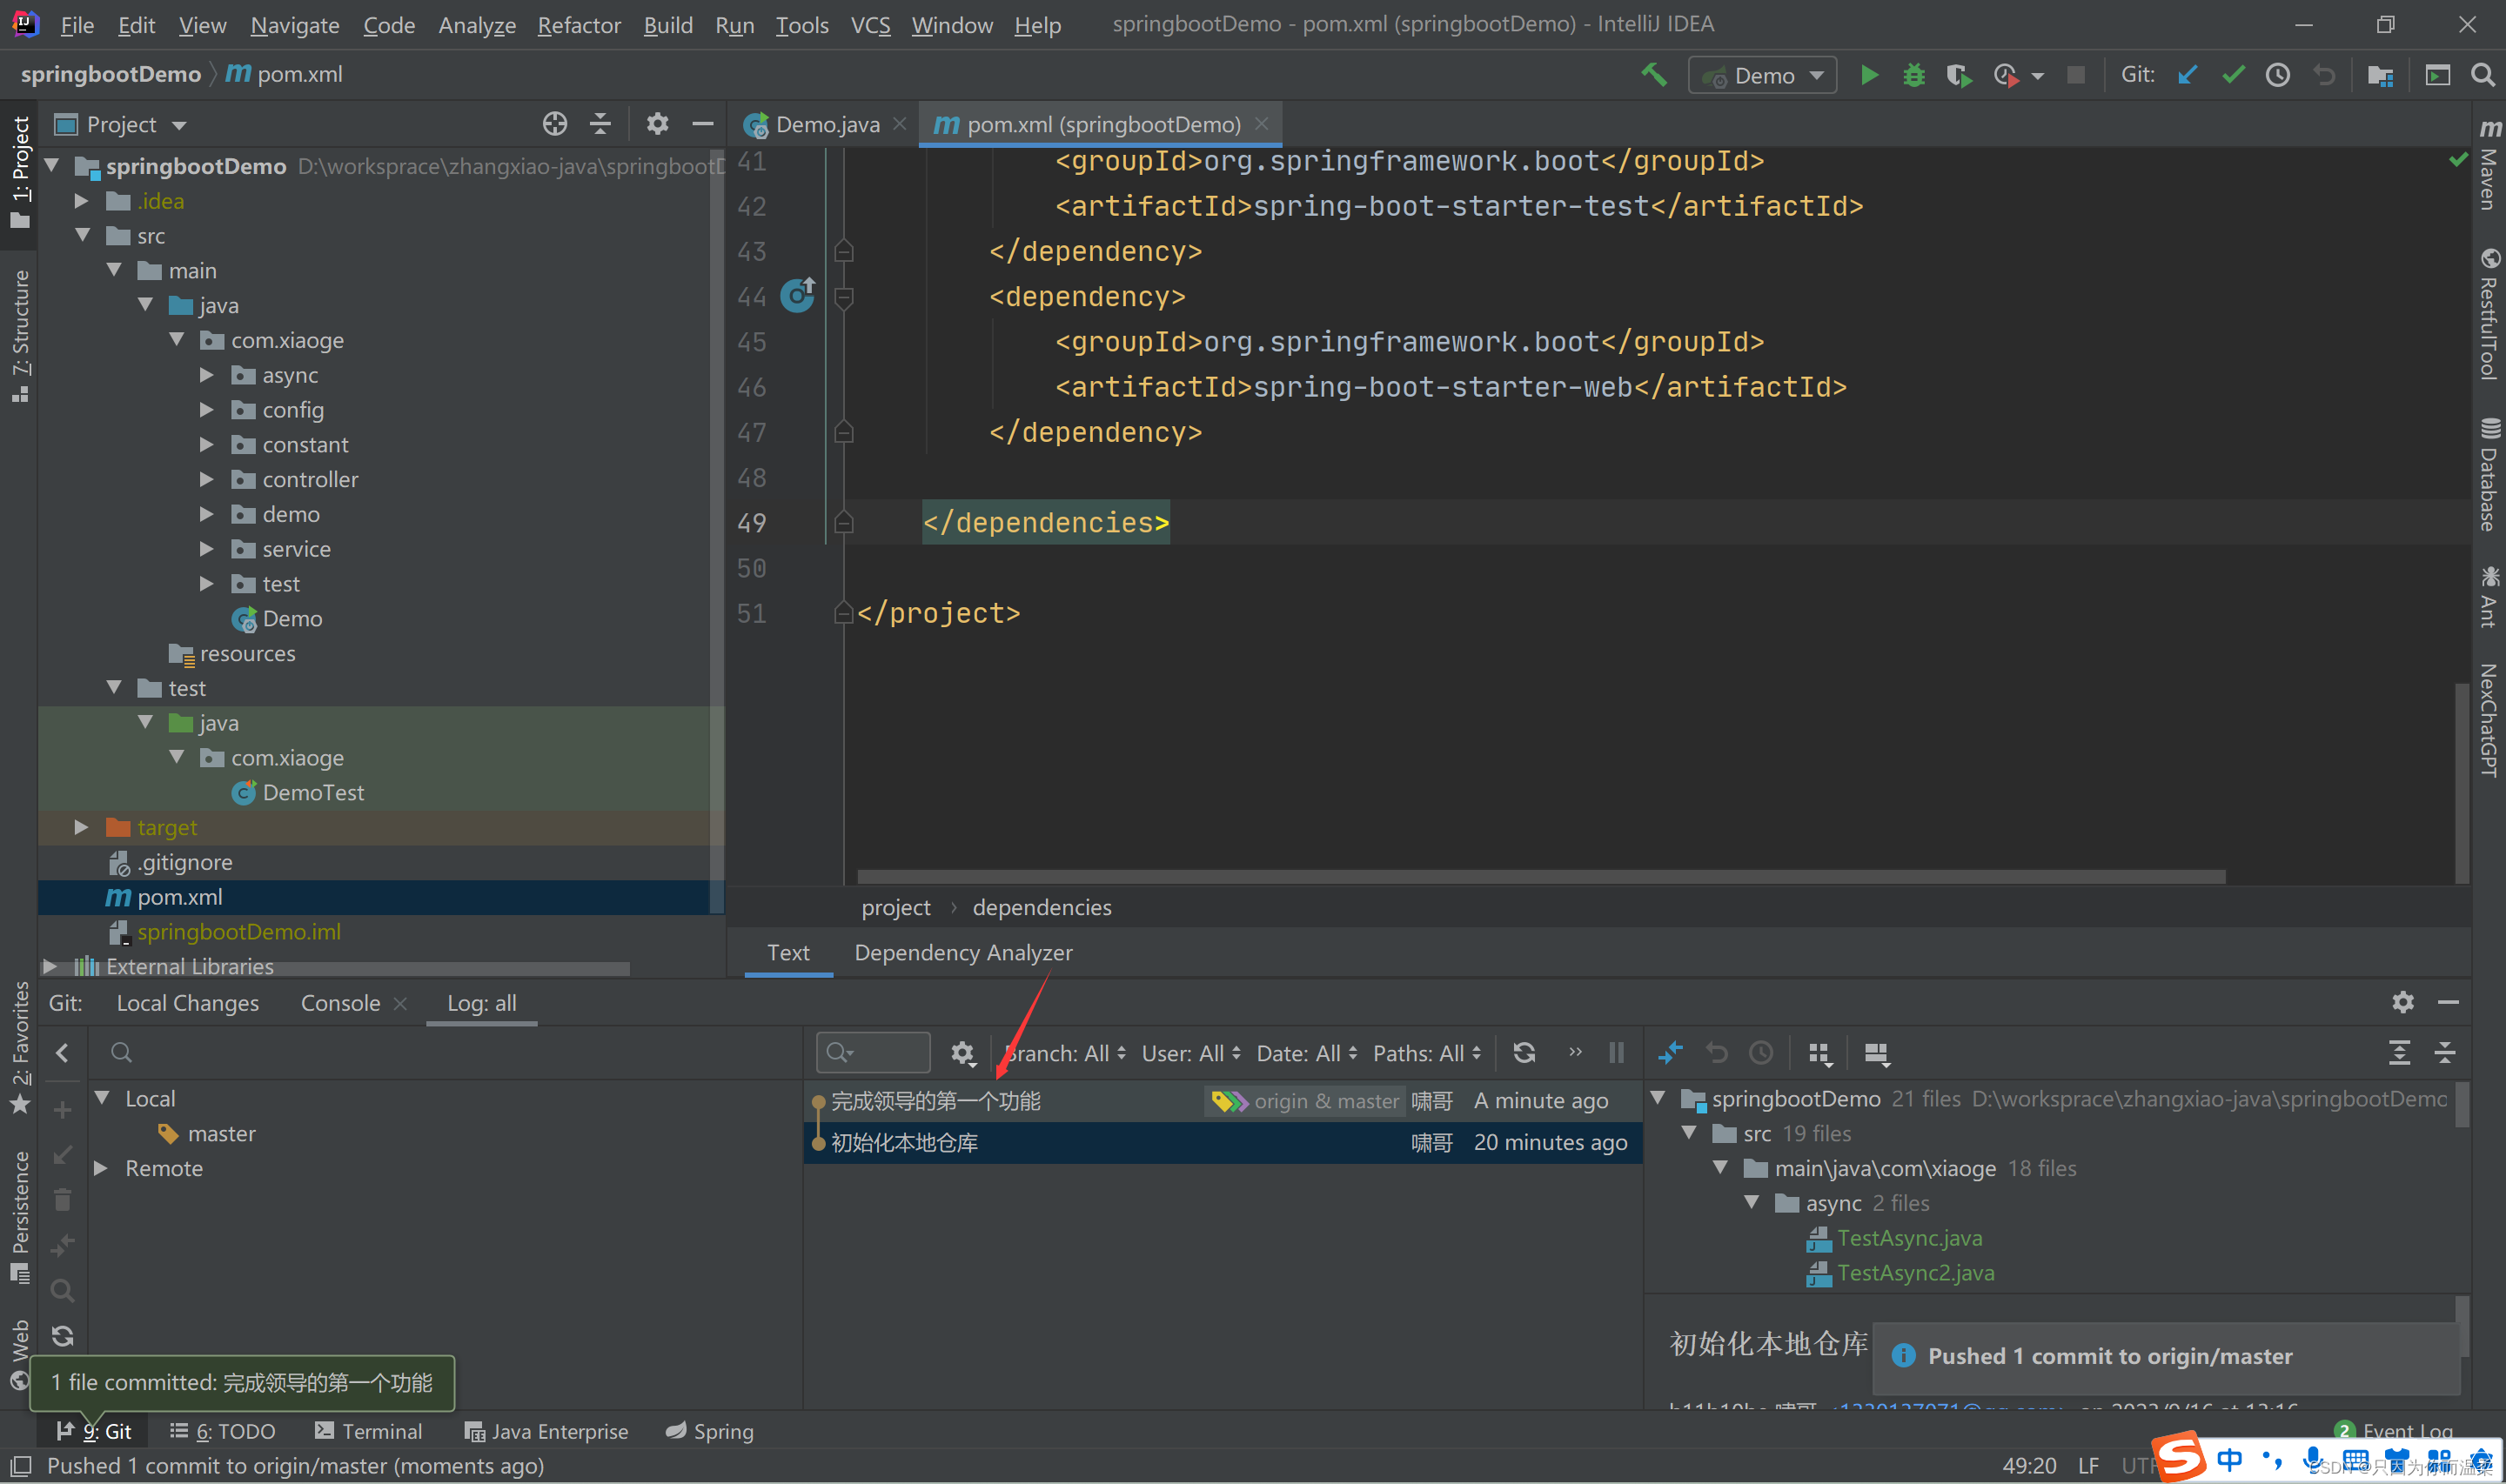
Task: Open Git show history clock icon
Action: pos(2277,75)
